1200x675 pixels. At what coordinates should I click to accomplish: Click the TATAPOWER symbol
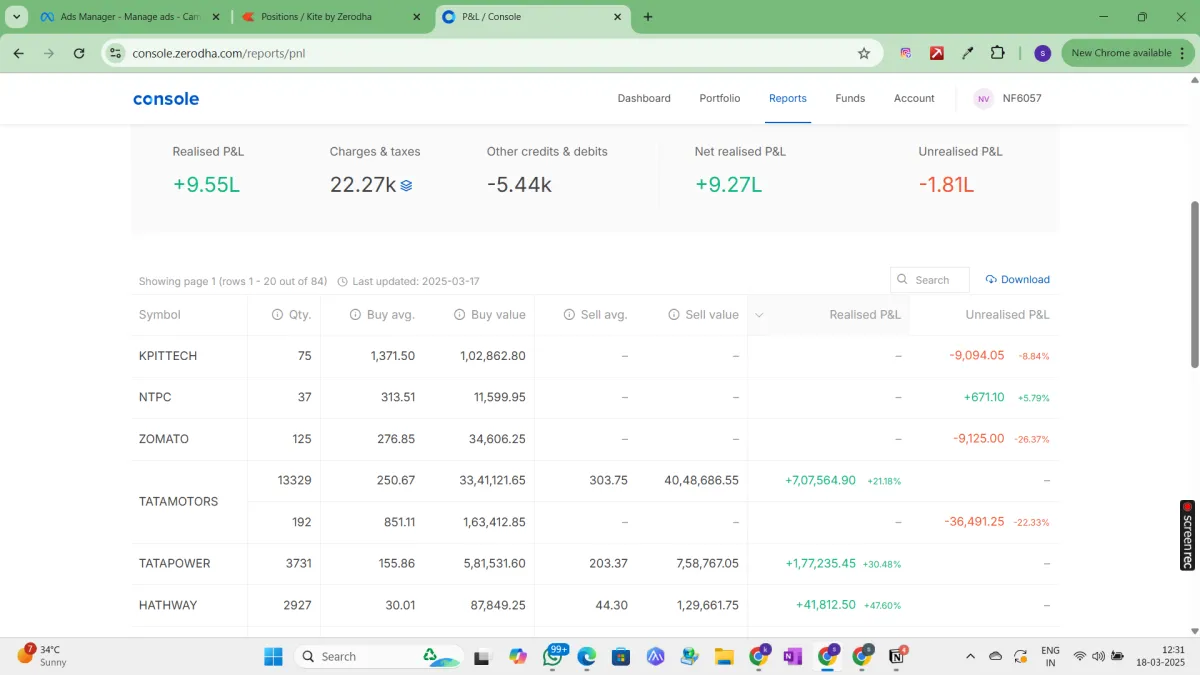coord(175,564)
